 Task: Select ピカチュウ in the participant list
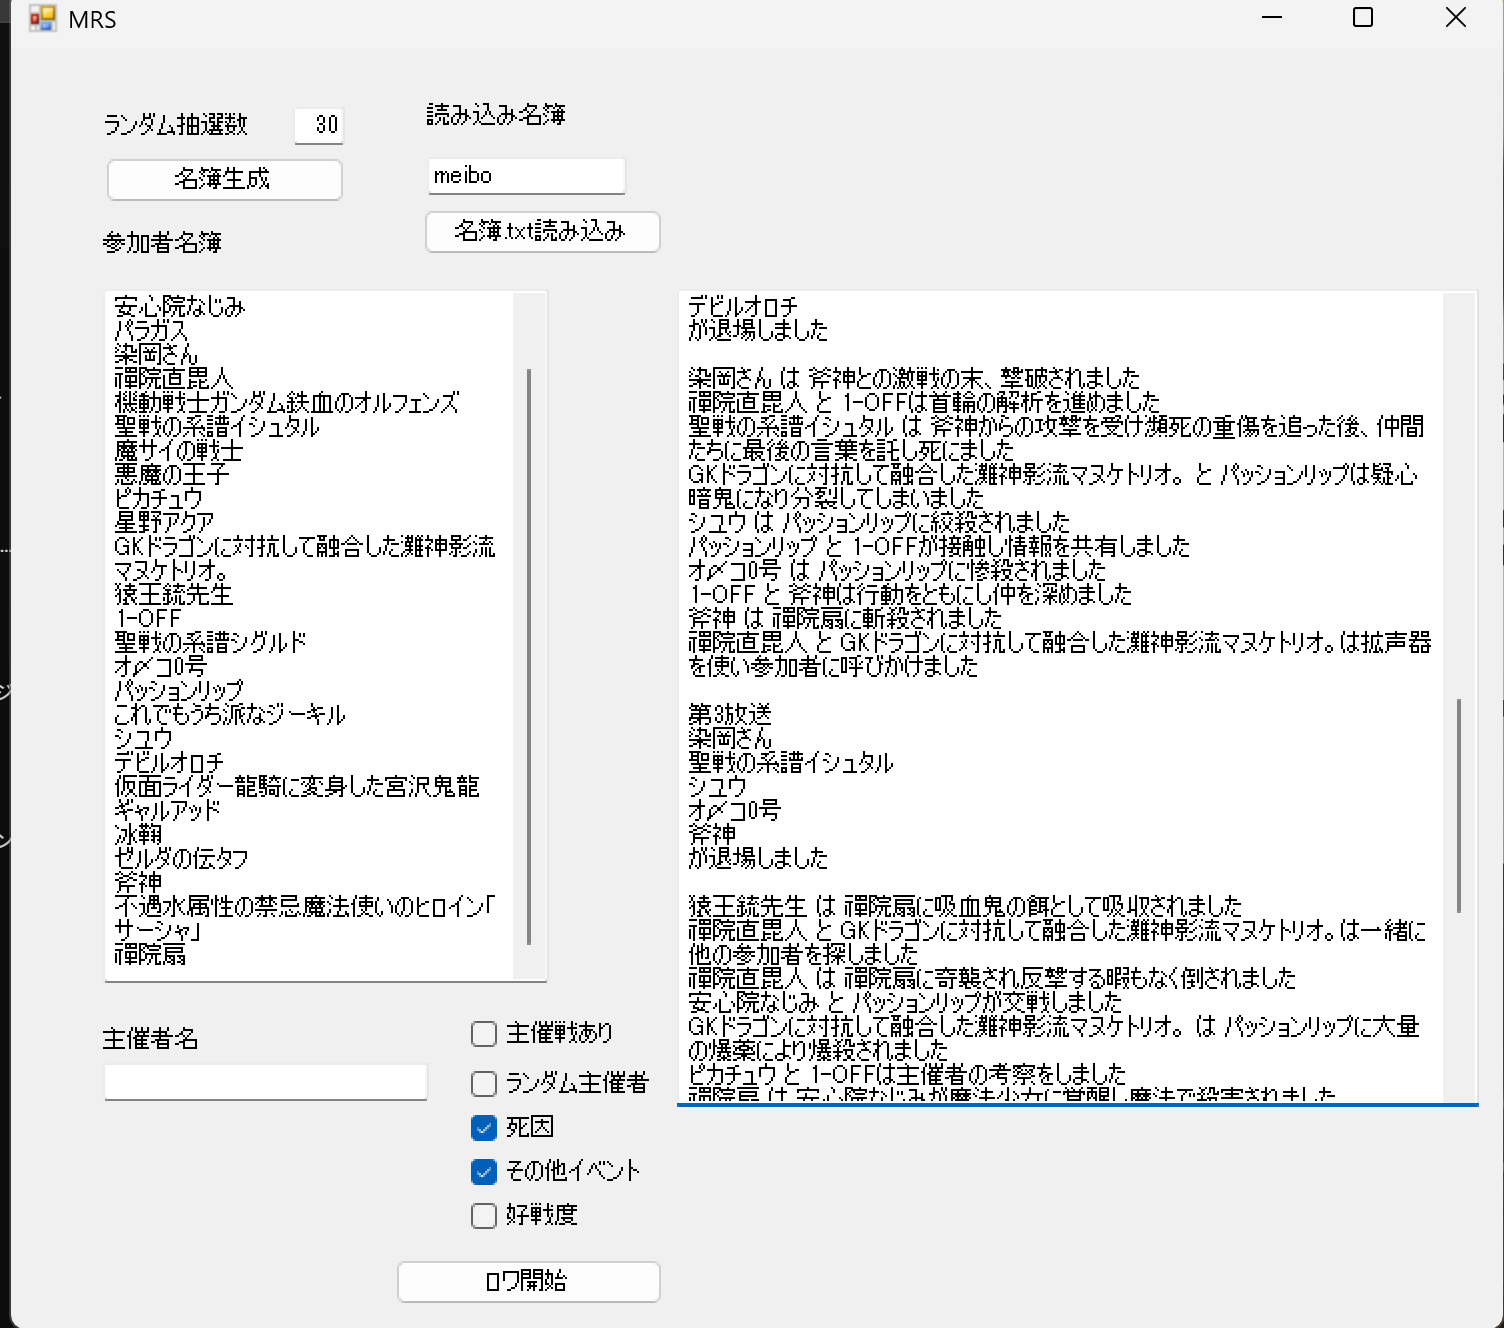click(x=159, y=498)
